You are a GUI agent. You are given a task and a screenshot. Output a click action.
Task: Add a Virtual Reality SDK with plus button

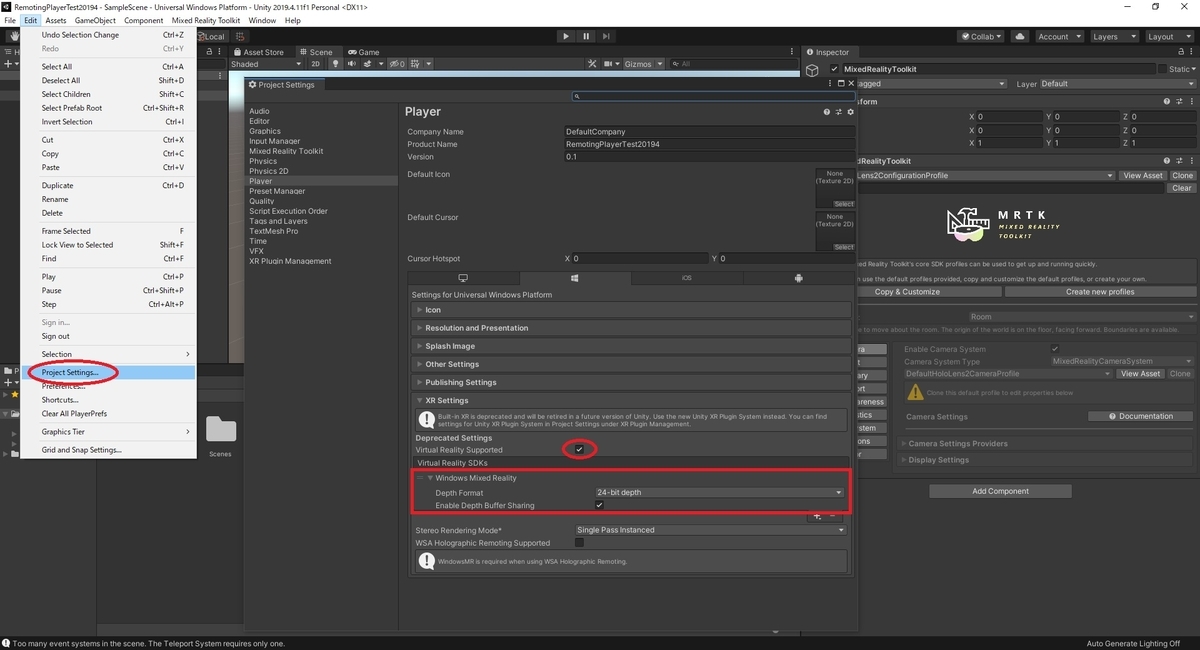(817, 516)
